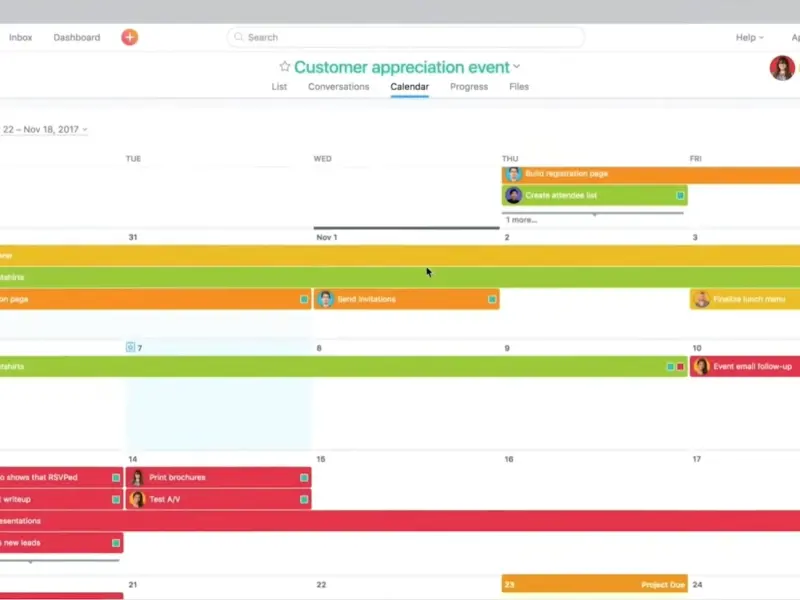The image size is (800, 600).
Task: Click inside the Search field
Action: pos(405,37)
